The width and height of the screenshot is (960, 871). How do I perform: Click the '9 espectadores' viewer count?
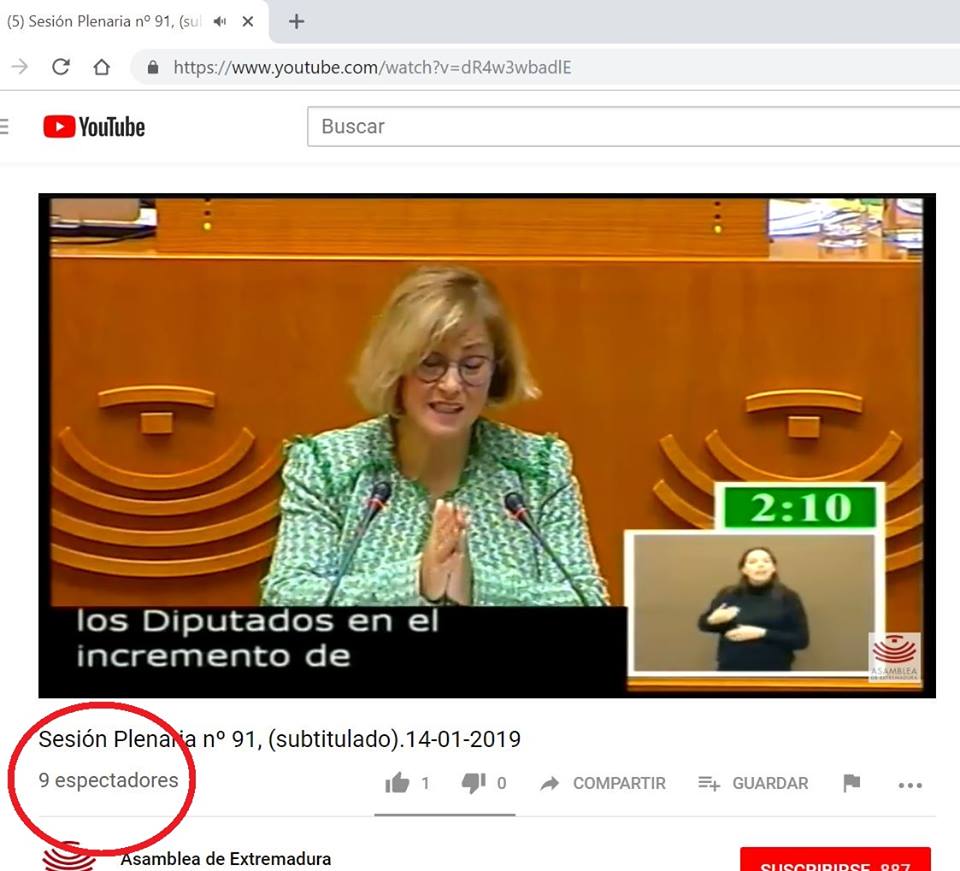[108, 780]
